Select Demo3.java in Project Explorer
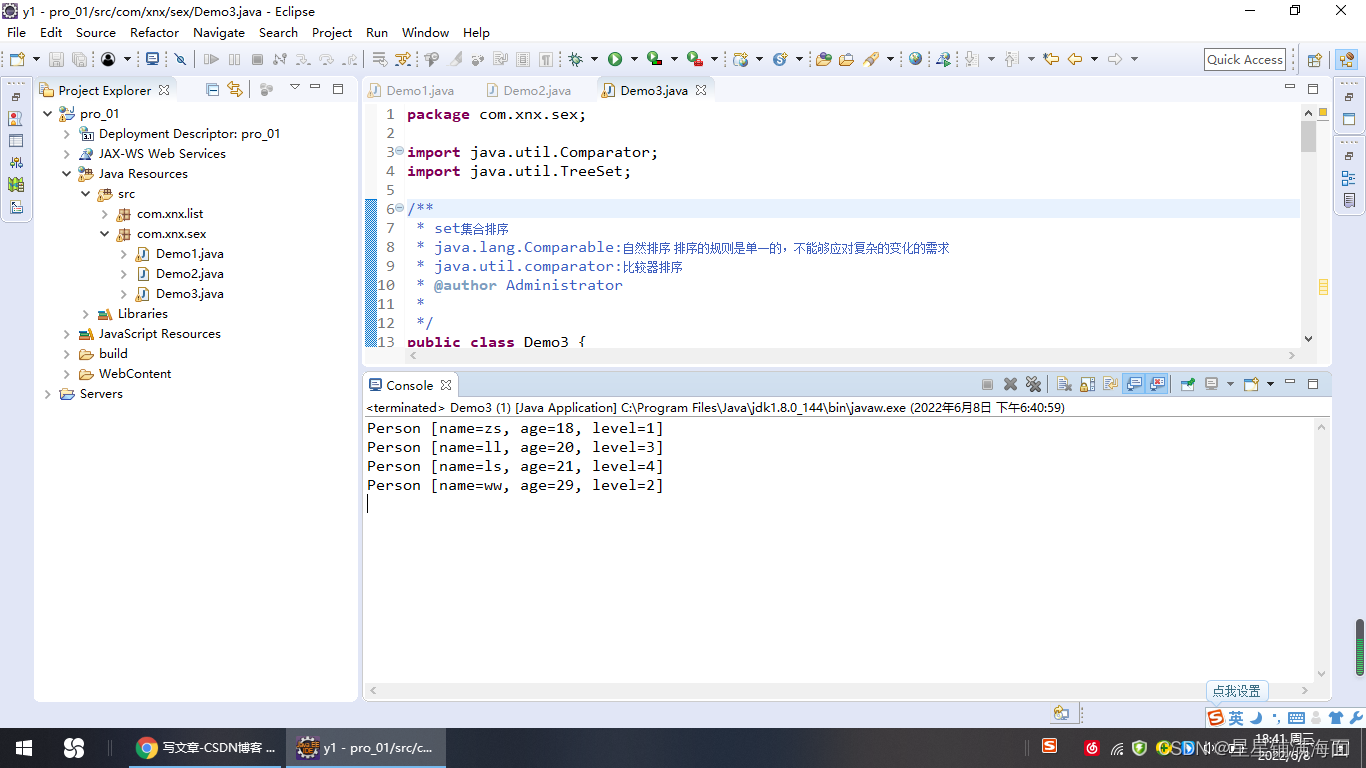This screenshot has height=768, width=1366. tap(189, 294)
